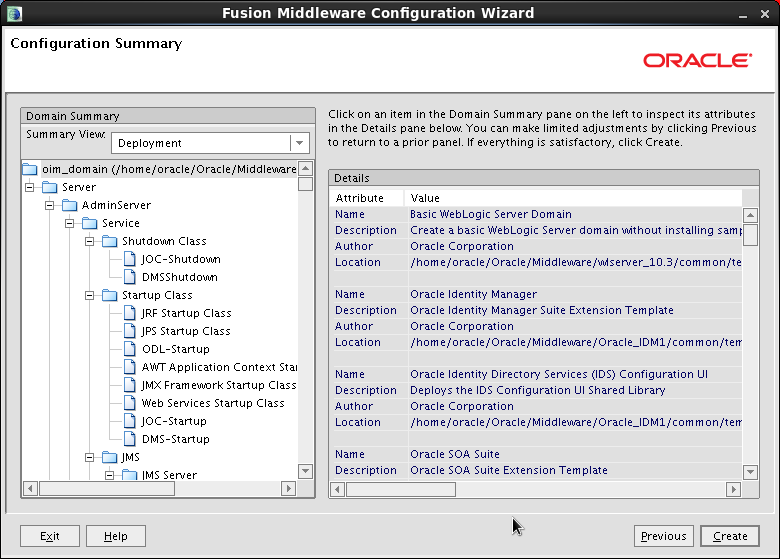
Task: Click the AWT Application Context document icon
Action: click(x=129, y=367)
